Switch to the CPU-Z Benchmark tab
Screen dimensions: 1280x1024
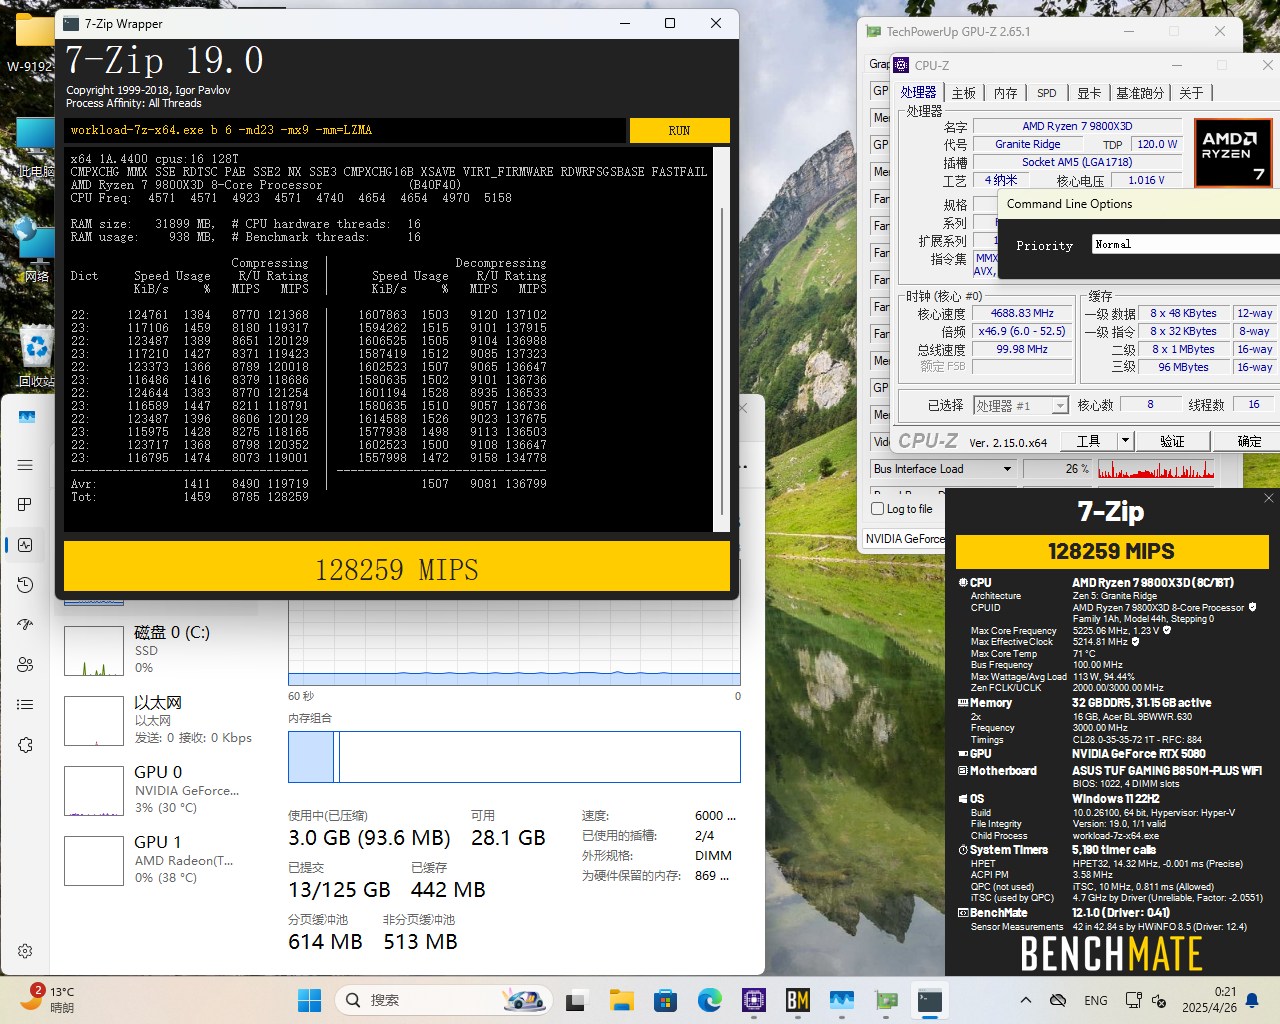pyautogui.click(x=1140, y=93)
